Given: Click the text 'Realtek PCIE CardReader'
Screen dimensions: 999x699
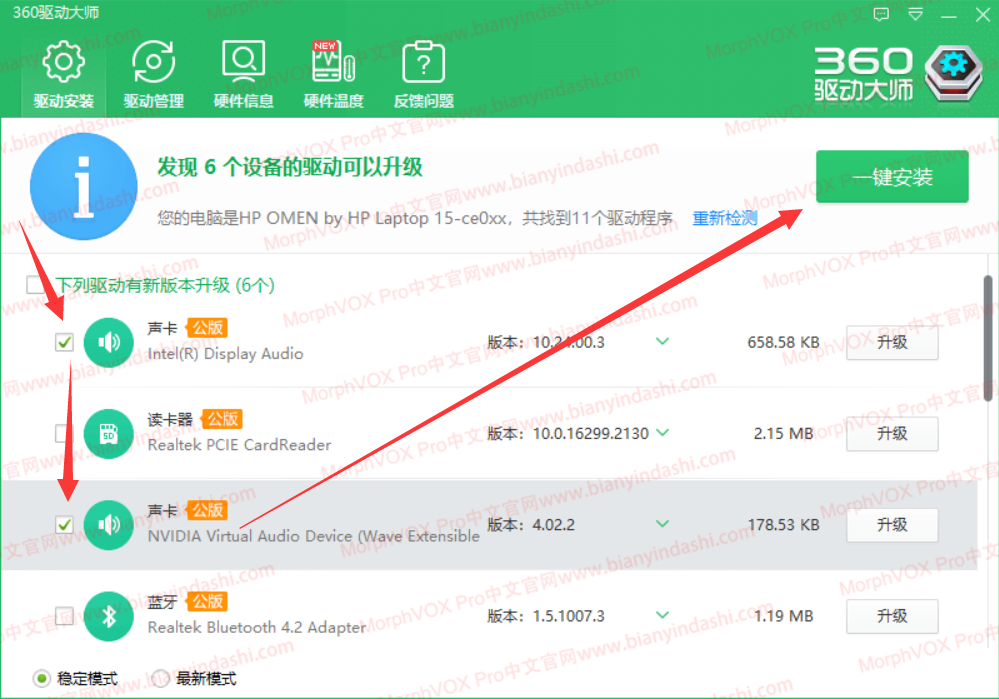Looking at the screenshot, I should point(240,445).
